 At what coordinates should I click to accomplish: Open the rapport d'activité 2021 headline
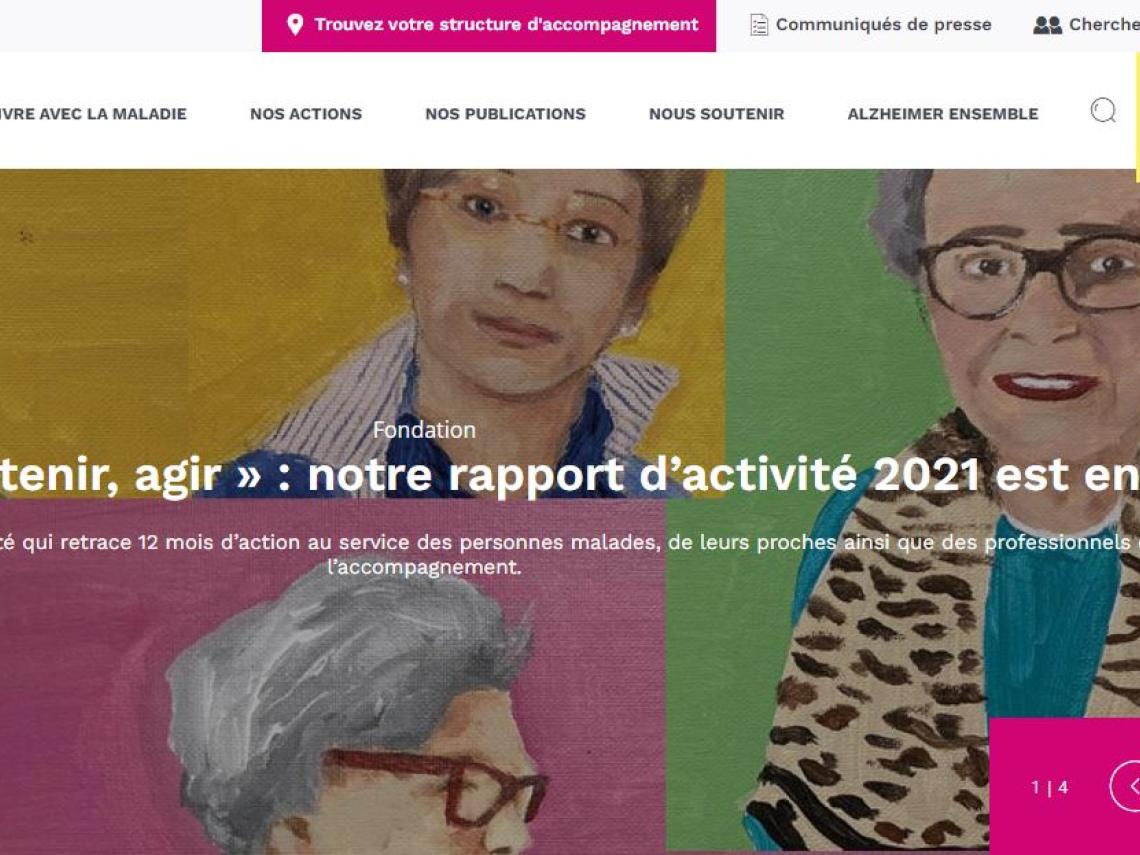click(570, 475)
